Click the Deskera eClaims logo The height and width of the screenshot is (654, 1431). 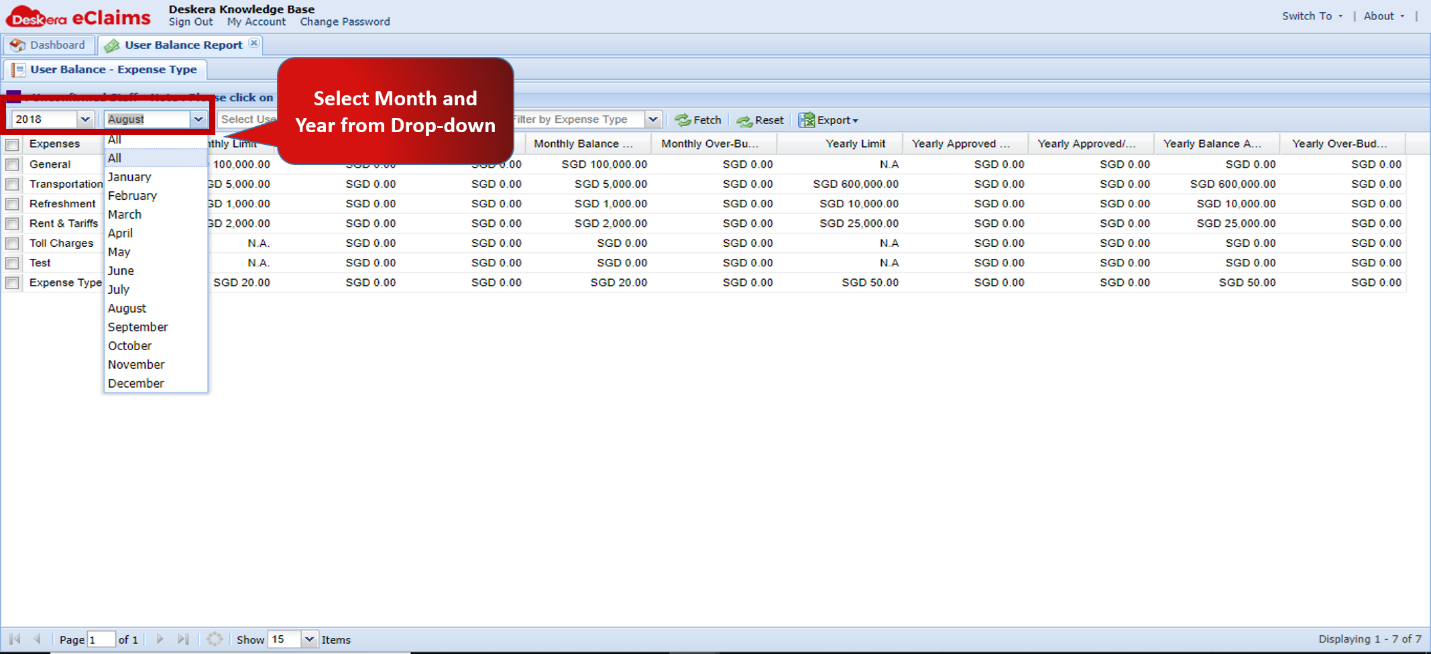(x=77, y=15)
